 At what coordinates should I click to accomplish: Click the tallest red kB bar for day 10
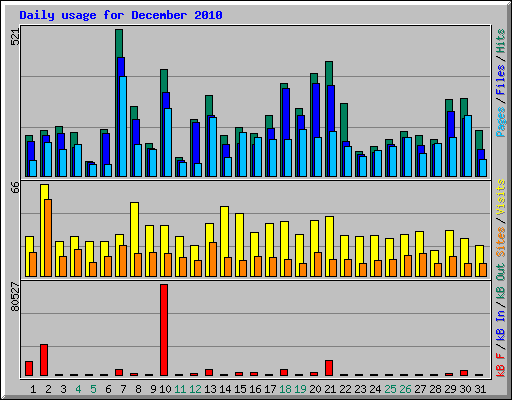[x=164, y=330]
